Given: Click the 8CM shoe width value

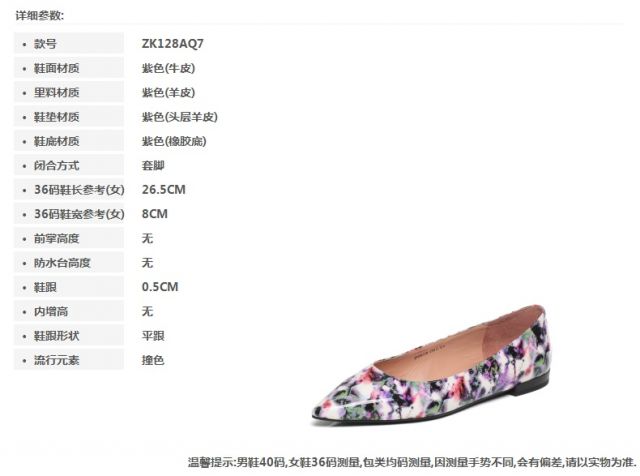Looking at the screenshot, I should [155, 214].
